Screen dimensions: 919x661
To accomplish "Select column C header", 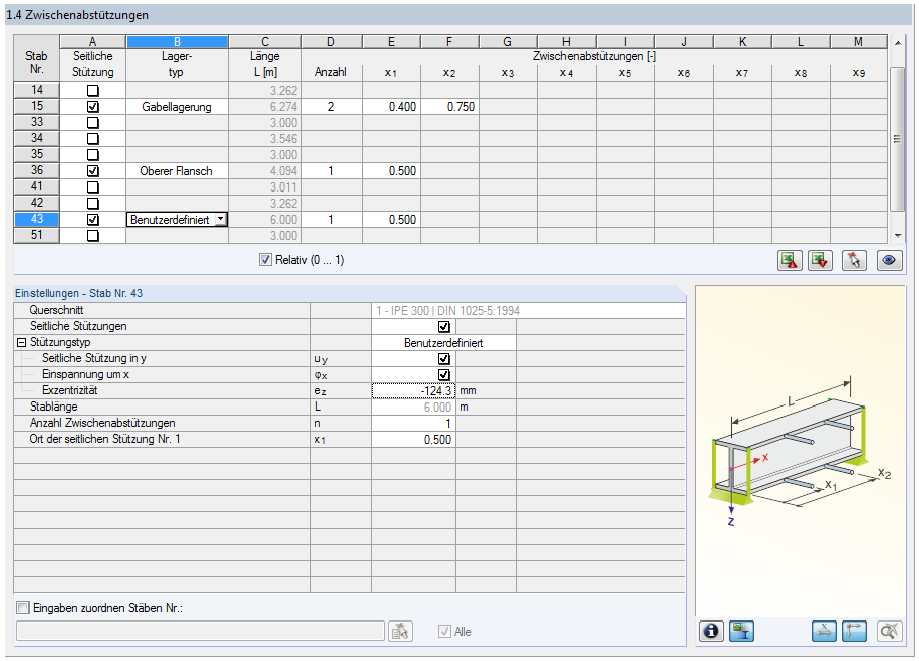I will coord(265,42).
